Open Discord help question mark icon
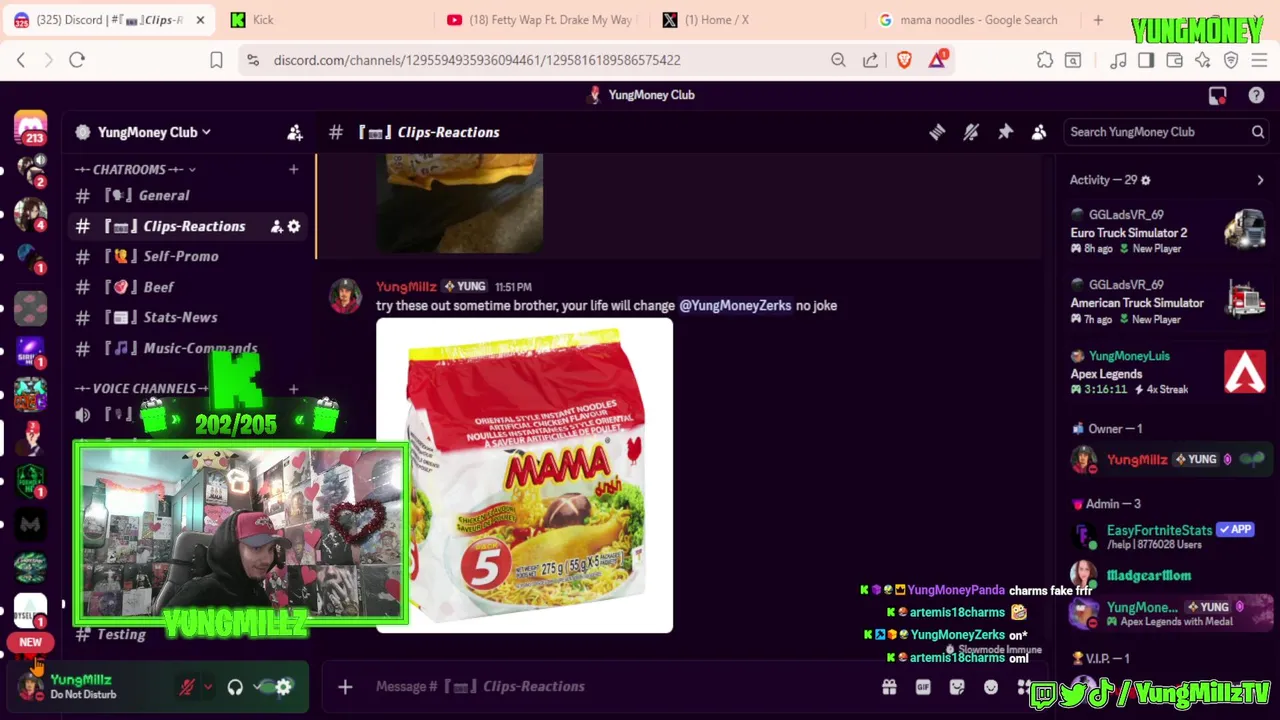The width and height of the screenshot is (1280, 720). click(x=1256, y=95)
